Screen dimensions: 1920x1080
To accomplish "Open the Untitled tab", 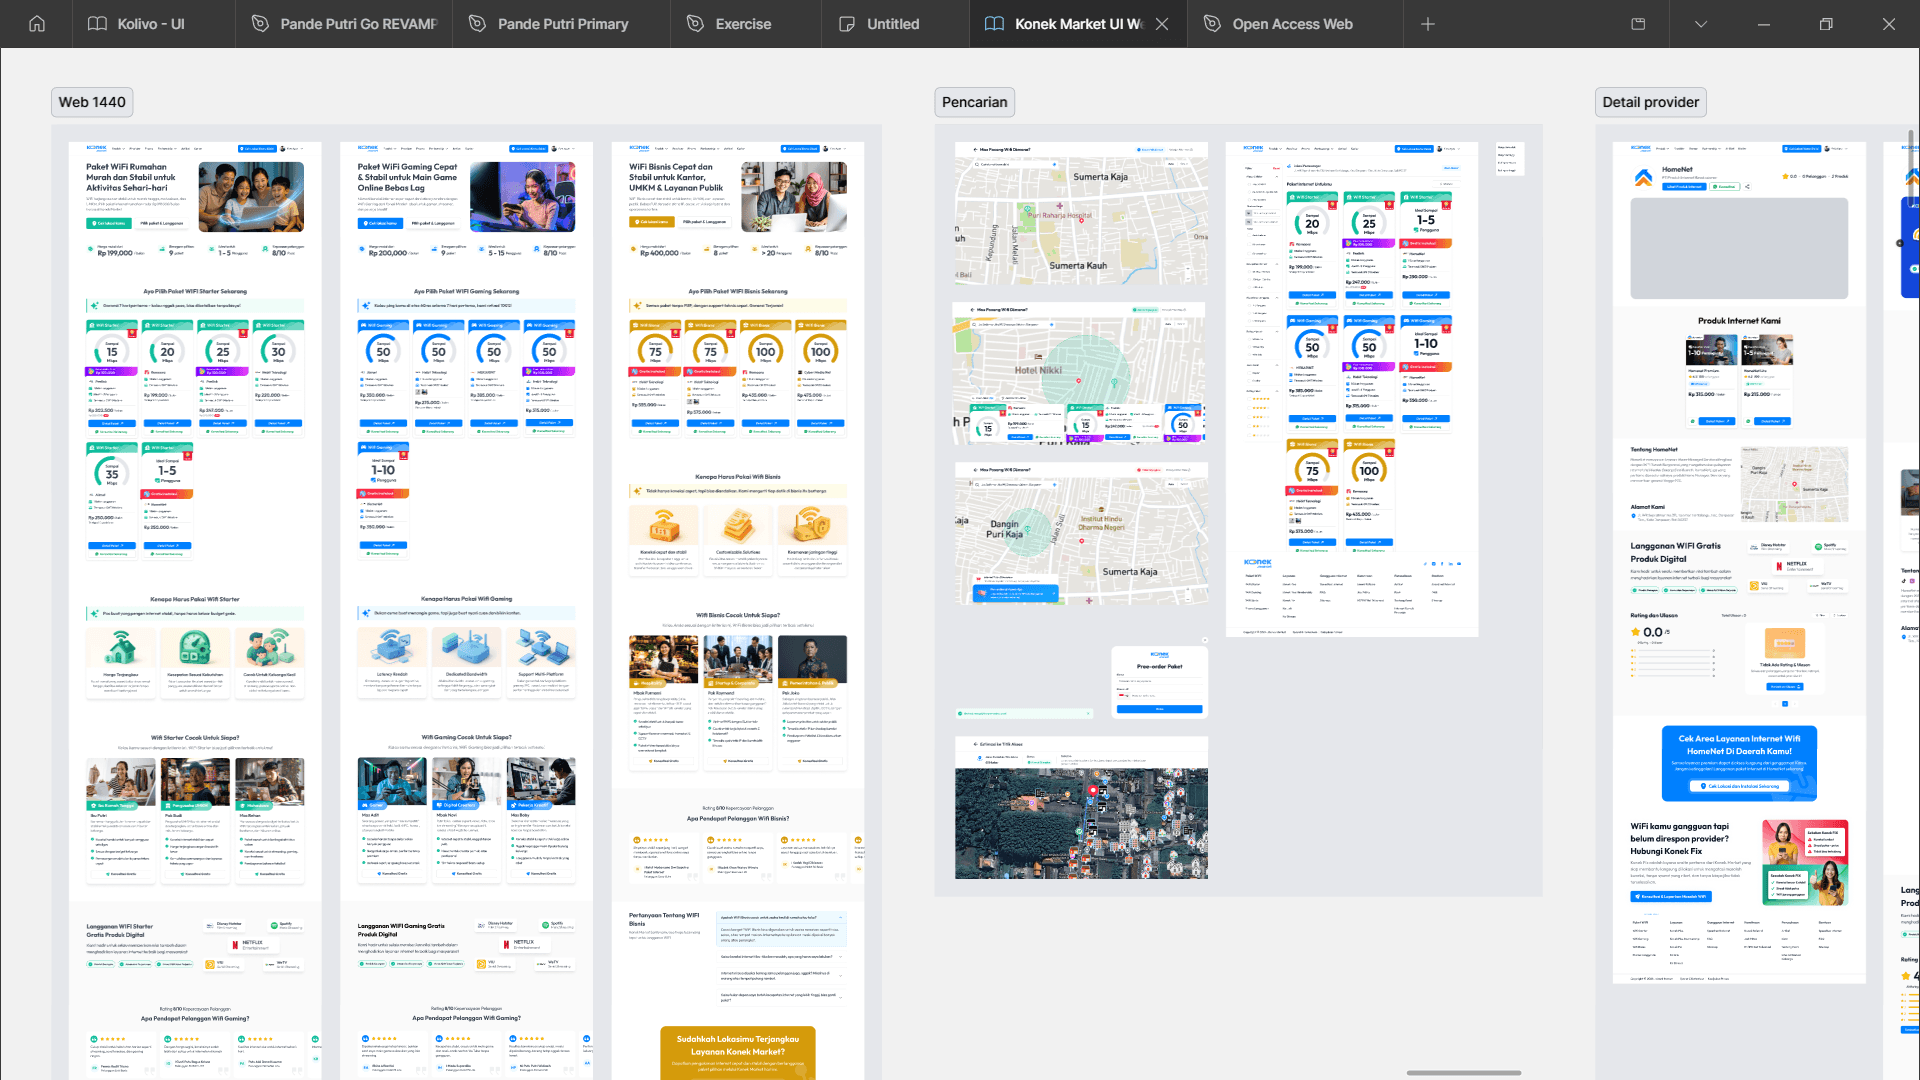I will (x=892, y=24).
